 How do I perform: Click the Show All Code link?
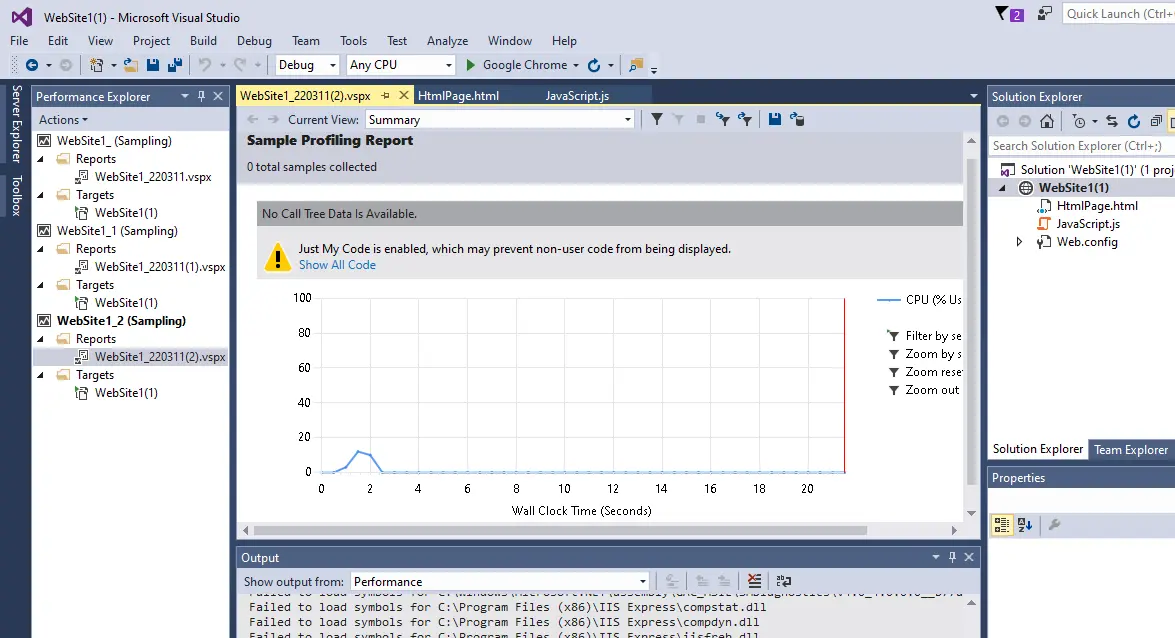(x=337, y=265)
